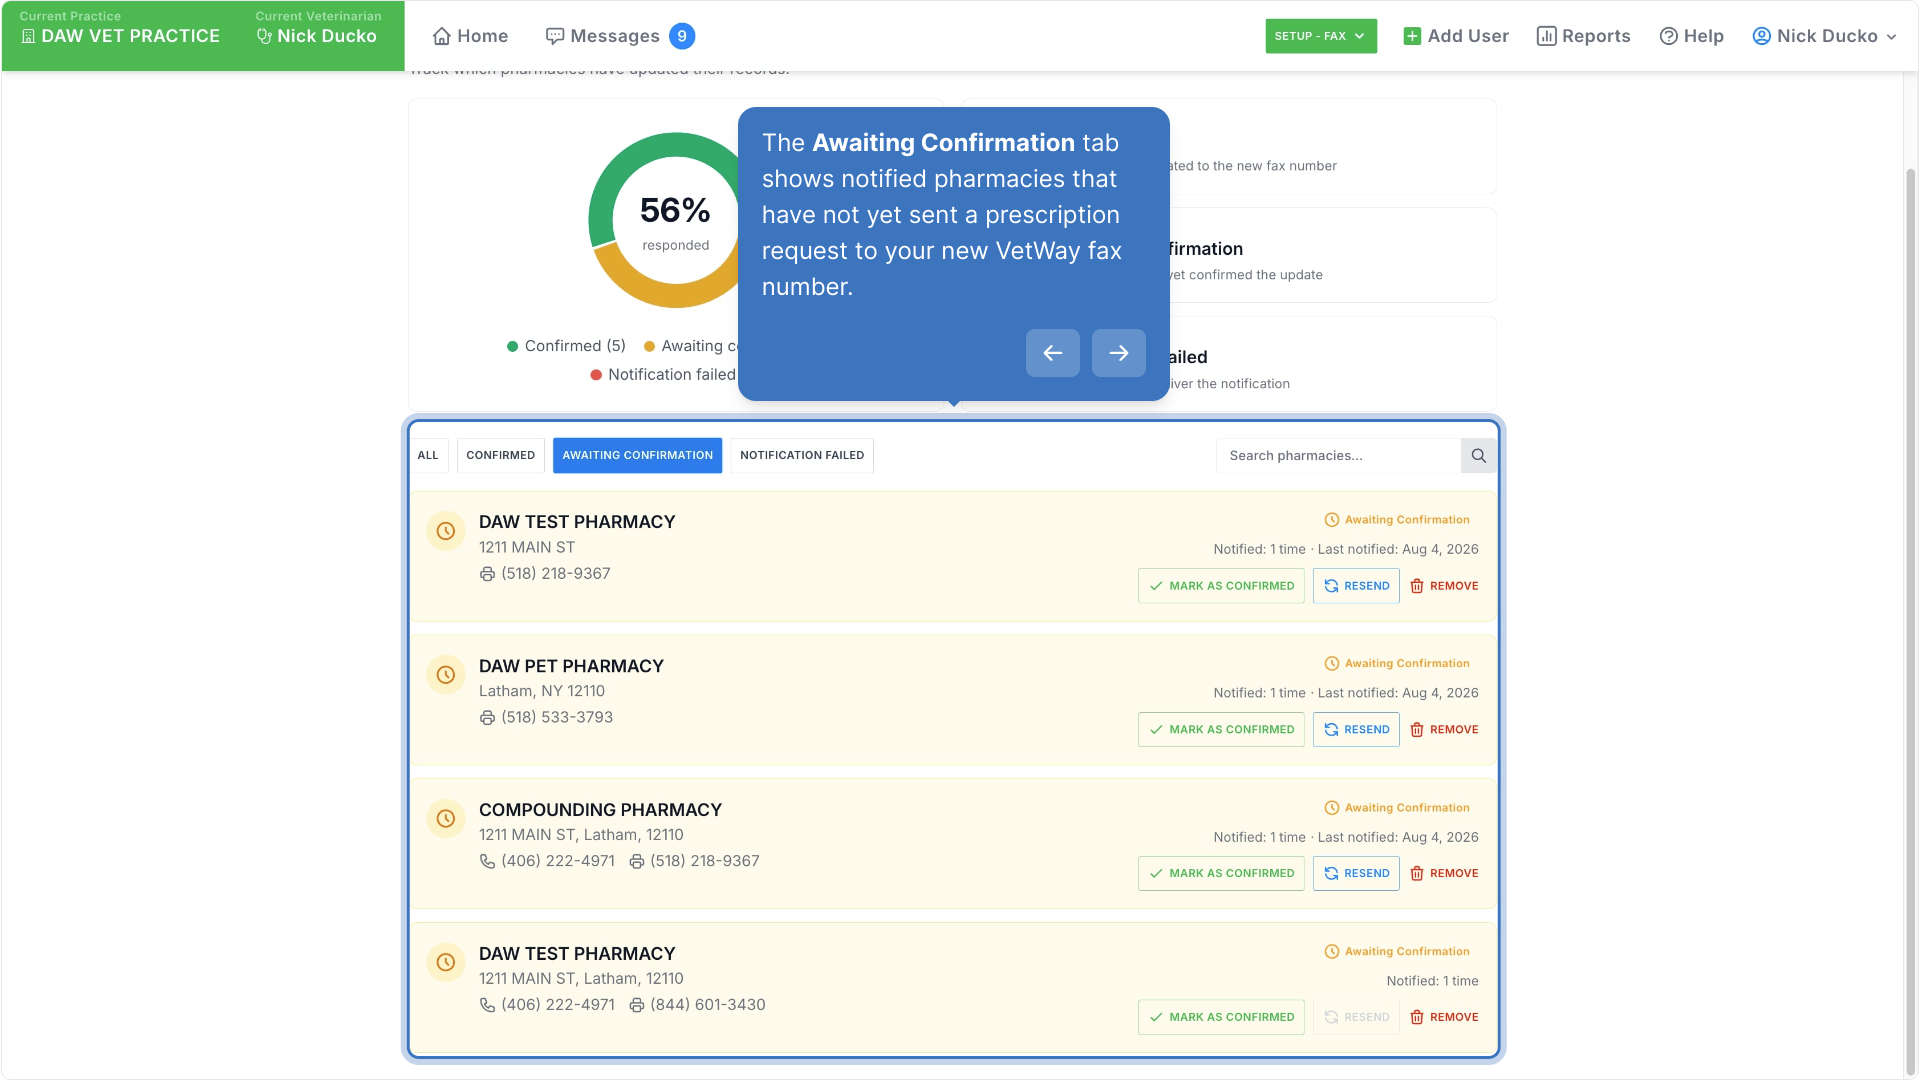This screenshot has width=1920, height=1080.
Task: Switch to the CONFIRMED tab
Action: pos(500,455)
